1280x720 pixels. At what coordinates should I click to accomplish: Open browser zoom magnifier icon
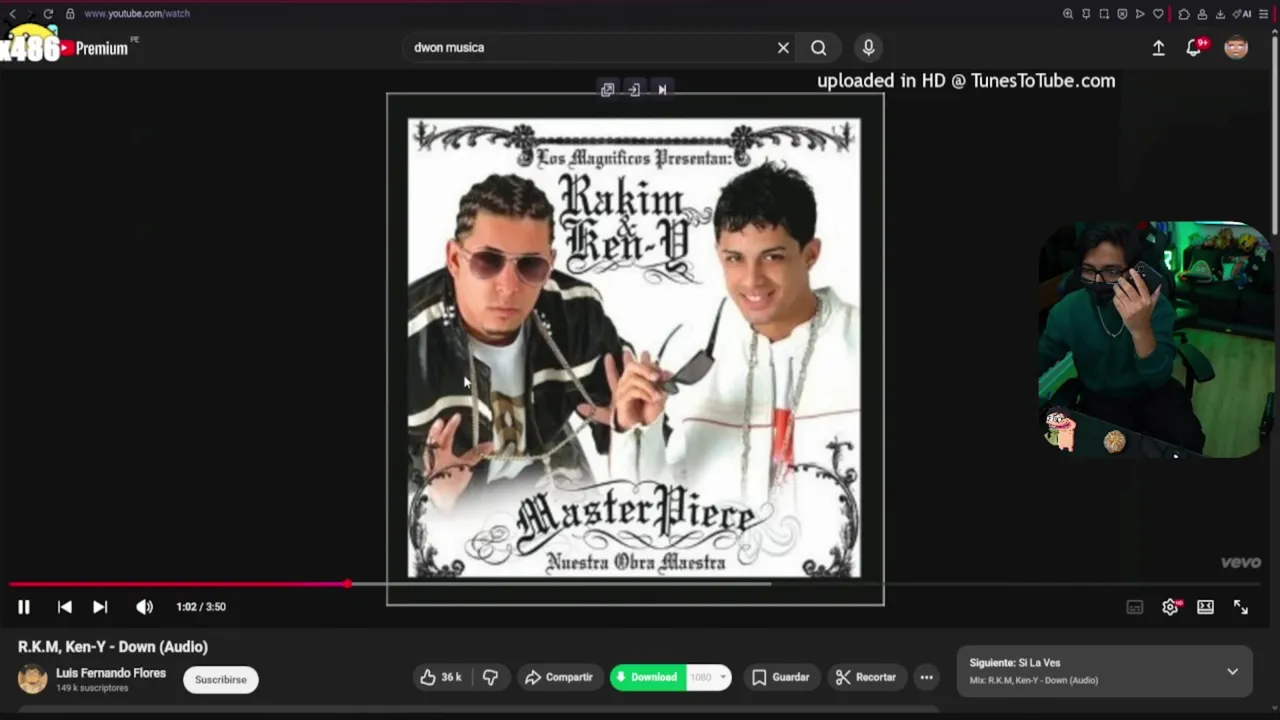[1068, 14]
